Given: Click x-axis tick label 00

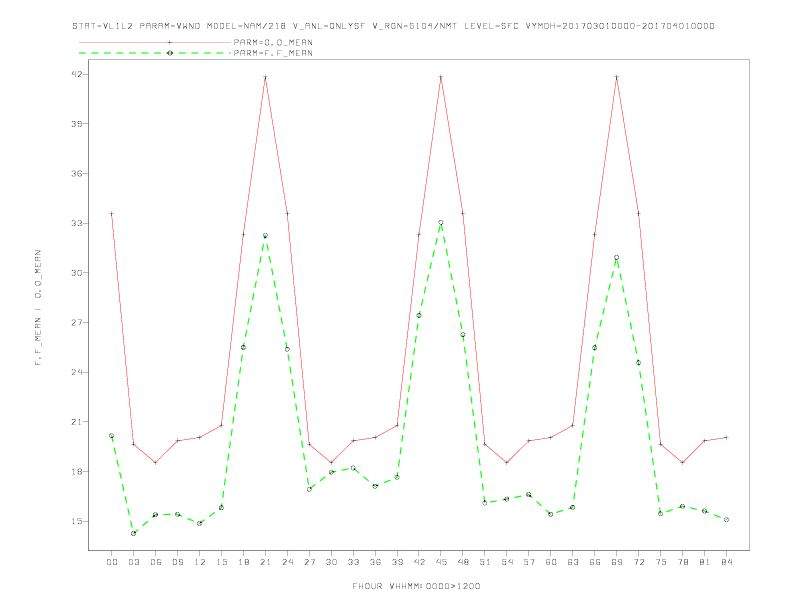Looking at the screenshot, I should [112, 562].
